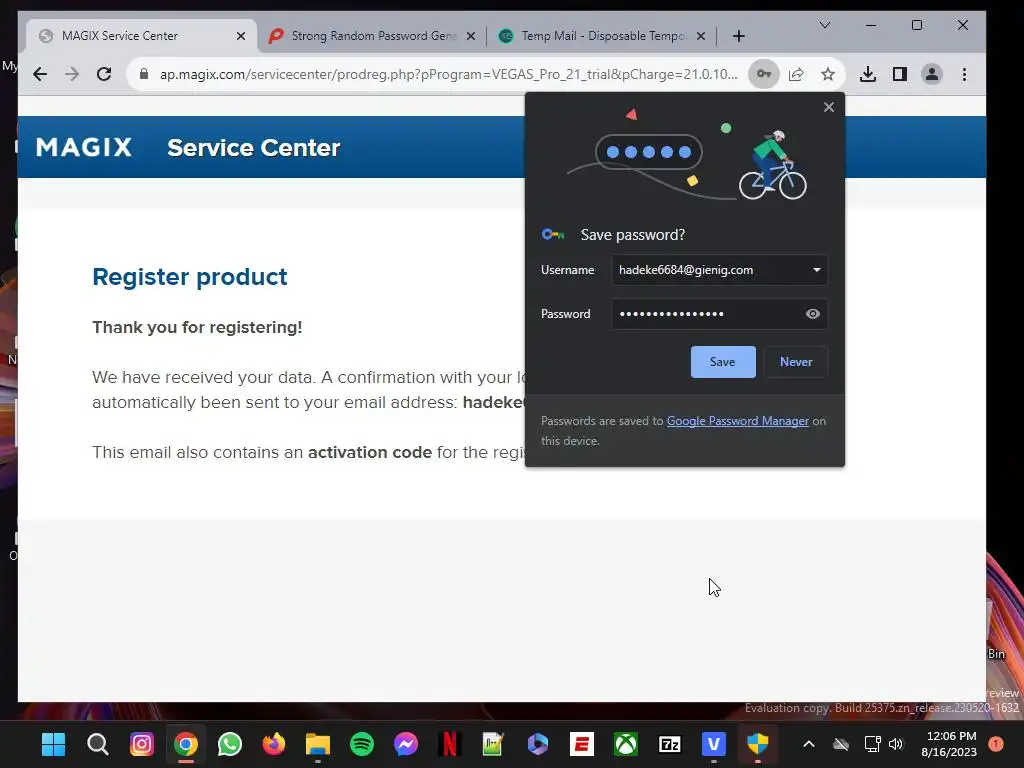Screen dimensions: 1024x768
Task: Click the Chrome taskbar icon
Action: click(185, 744)
